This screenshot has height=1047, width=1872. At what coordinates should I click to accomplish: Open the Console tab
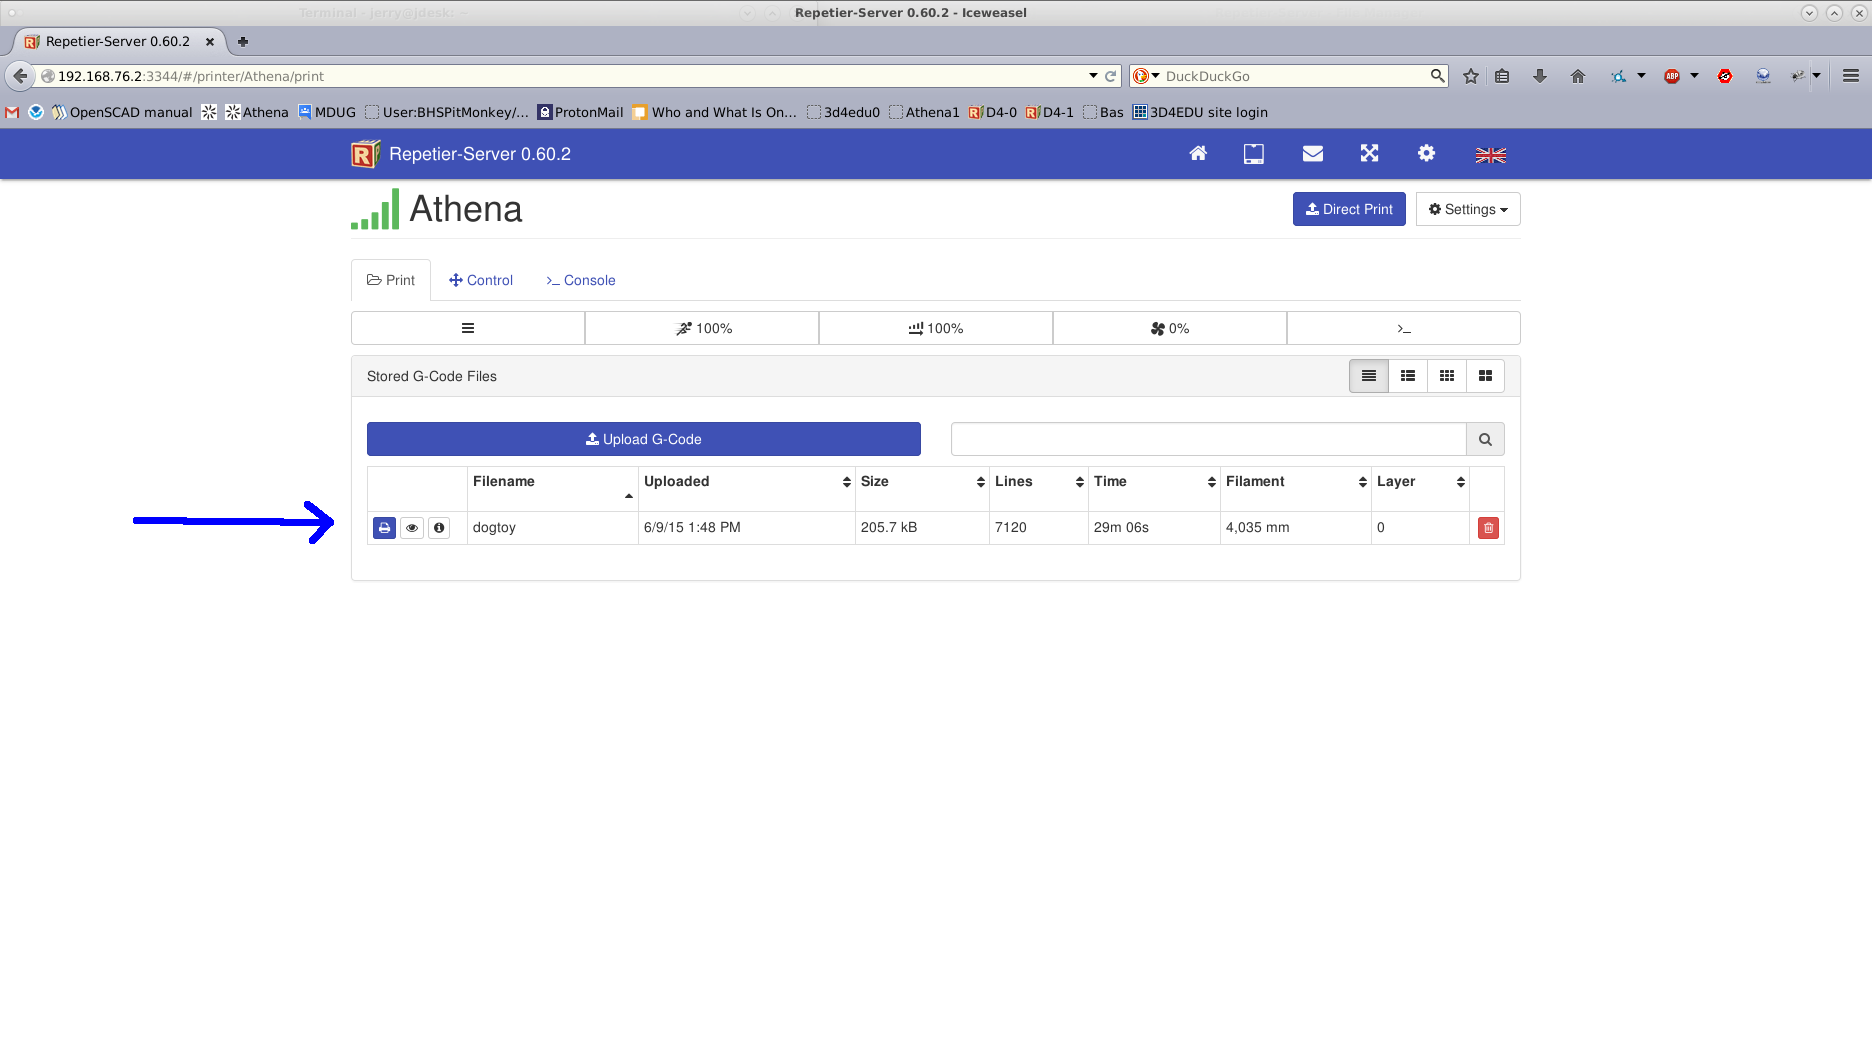(x=580, y=280)
